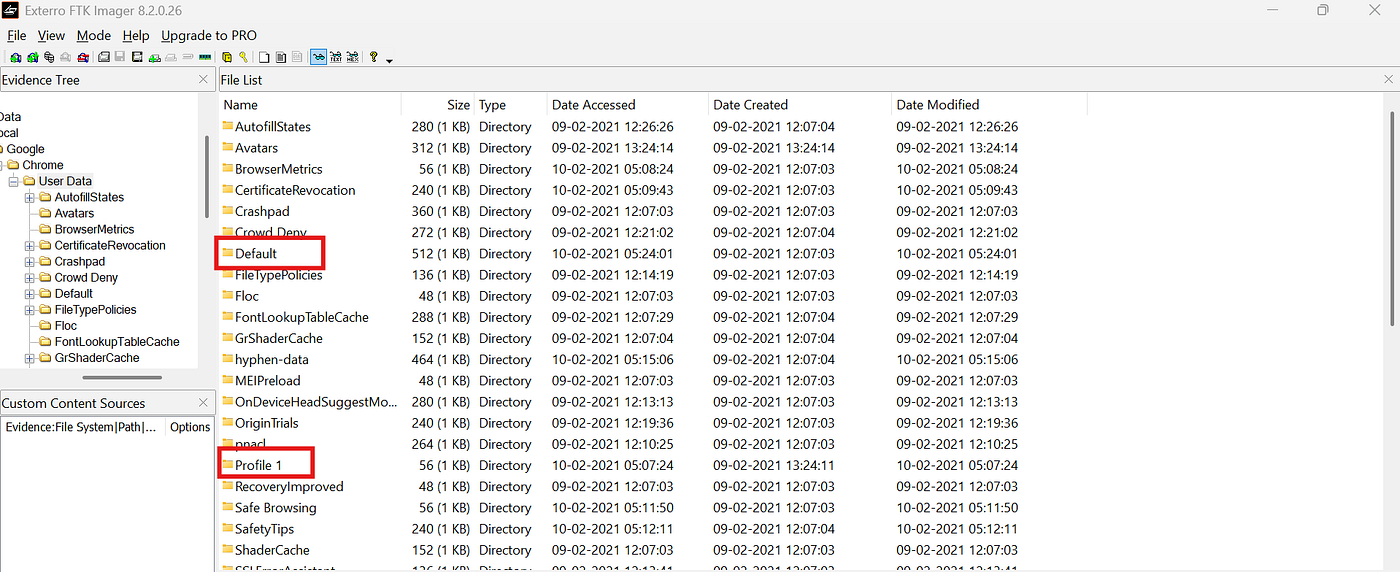This screenshot has height=572, width=1400.
Task: Click Options in Custom Content Sources
Action: (x=190, y=427)
